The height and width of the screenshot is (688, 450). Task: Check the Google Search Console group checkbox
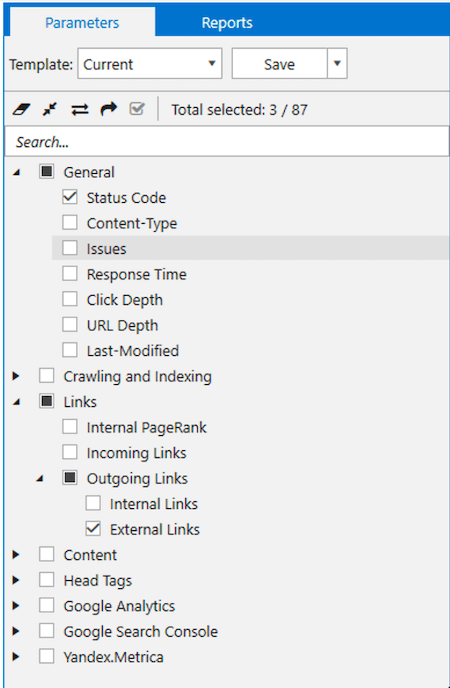pyautogui.click(x=46, y=631)
